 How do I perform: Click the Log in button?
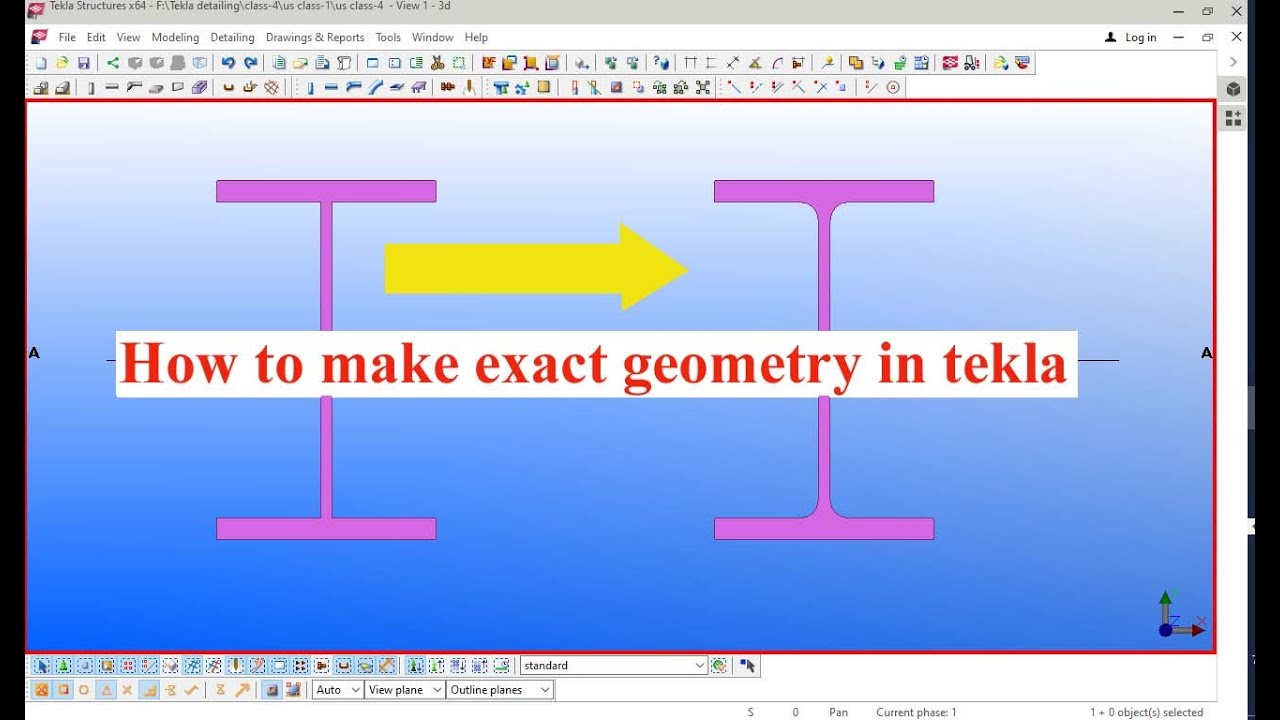1131,37
